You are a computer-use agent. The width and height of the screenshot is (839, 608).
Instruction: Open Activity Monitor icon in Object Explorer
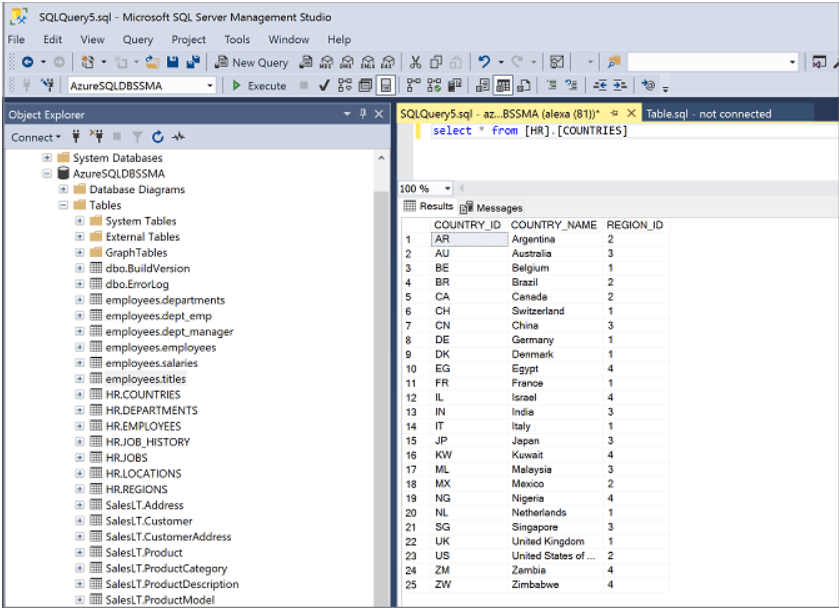click(179, 137)
